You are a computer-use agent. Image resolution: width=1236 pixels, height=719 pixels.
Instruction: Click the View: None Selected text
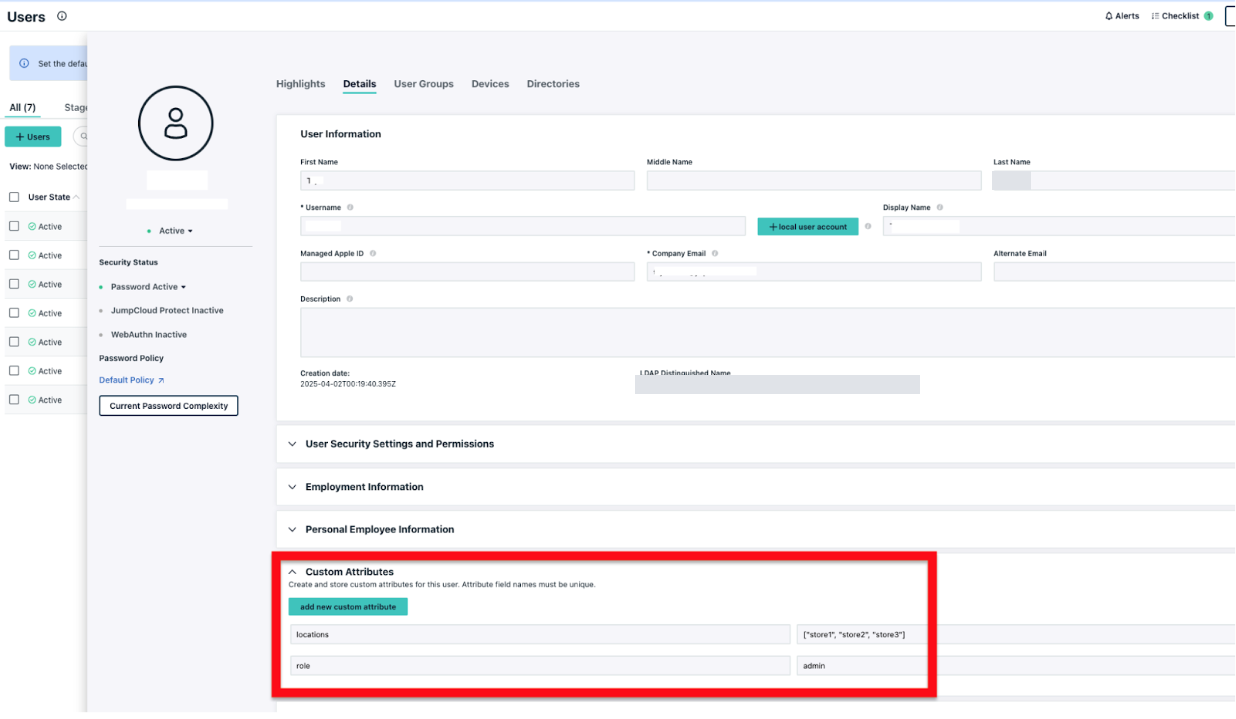coord(48,166)
